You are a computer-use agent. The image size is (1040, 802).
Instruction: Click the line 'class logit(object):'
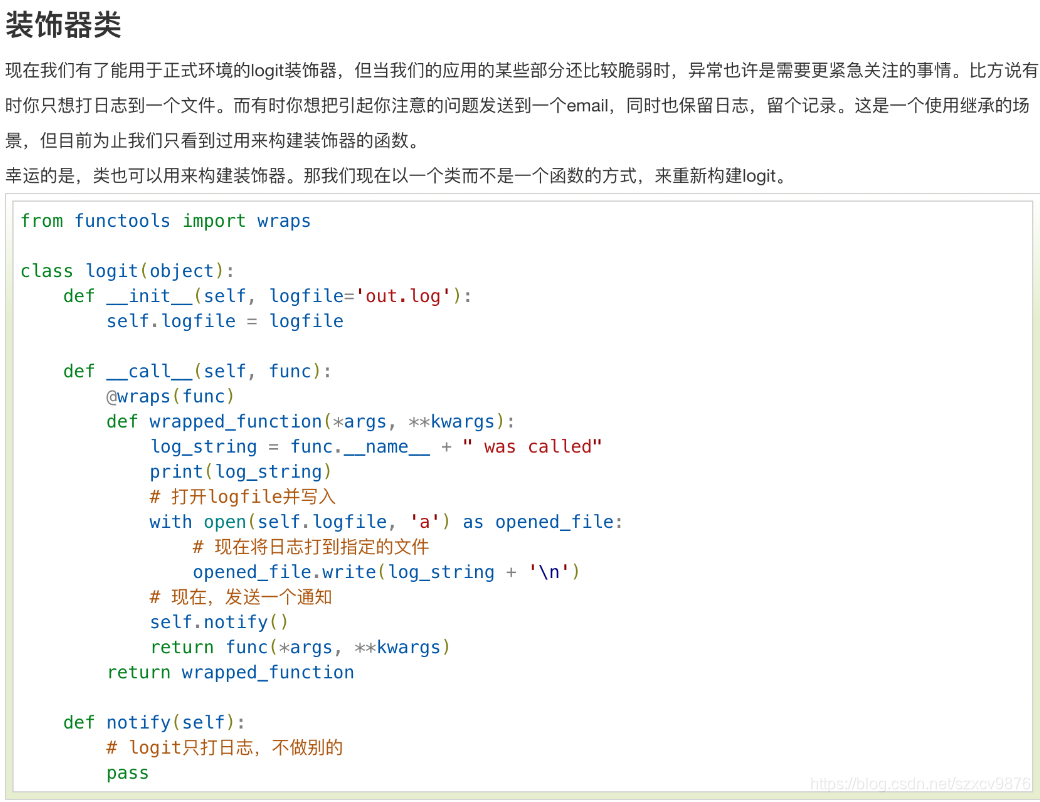127,271
